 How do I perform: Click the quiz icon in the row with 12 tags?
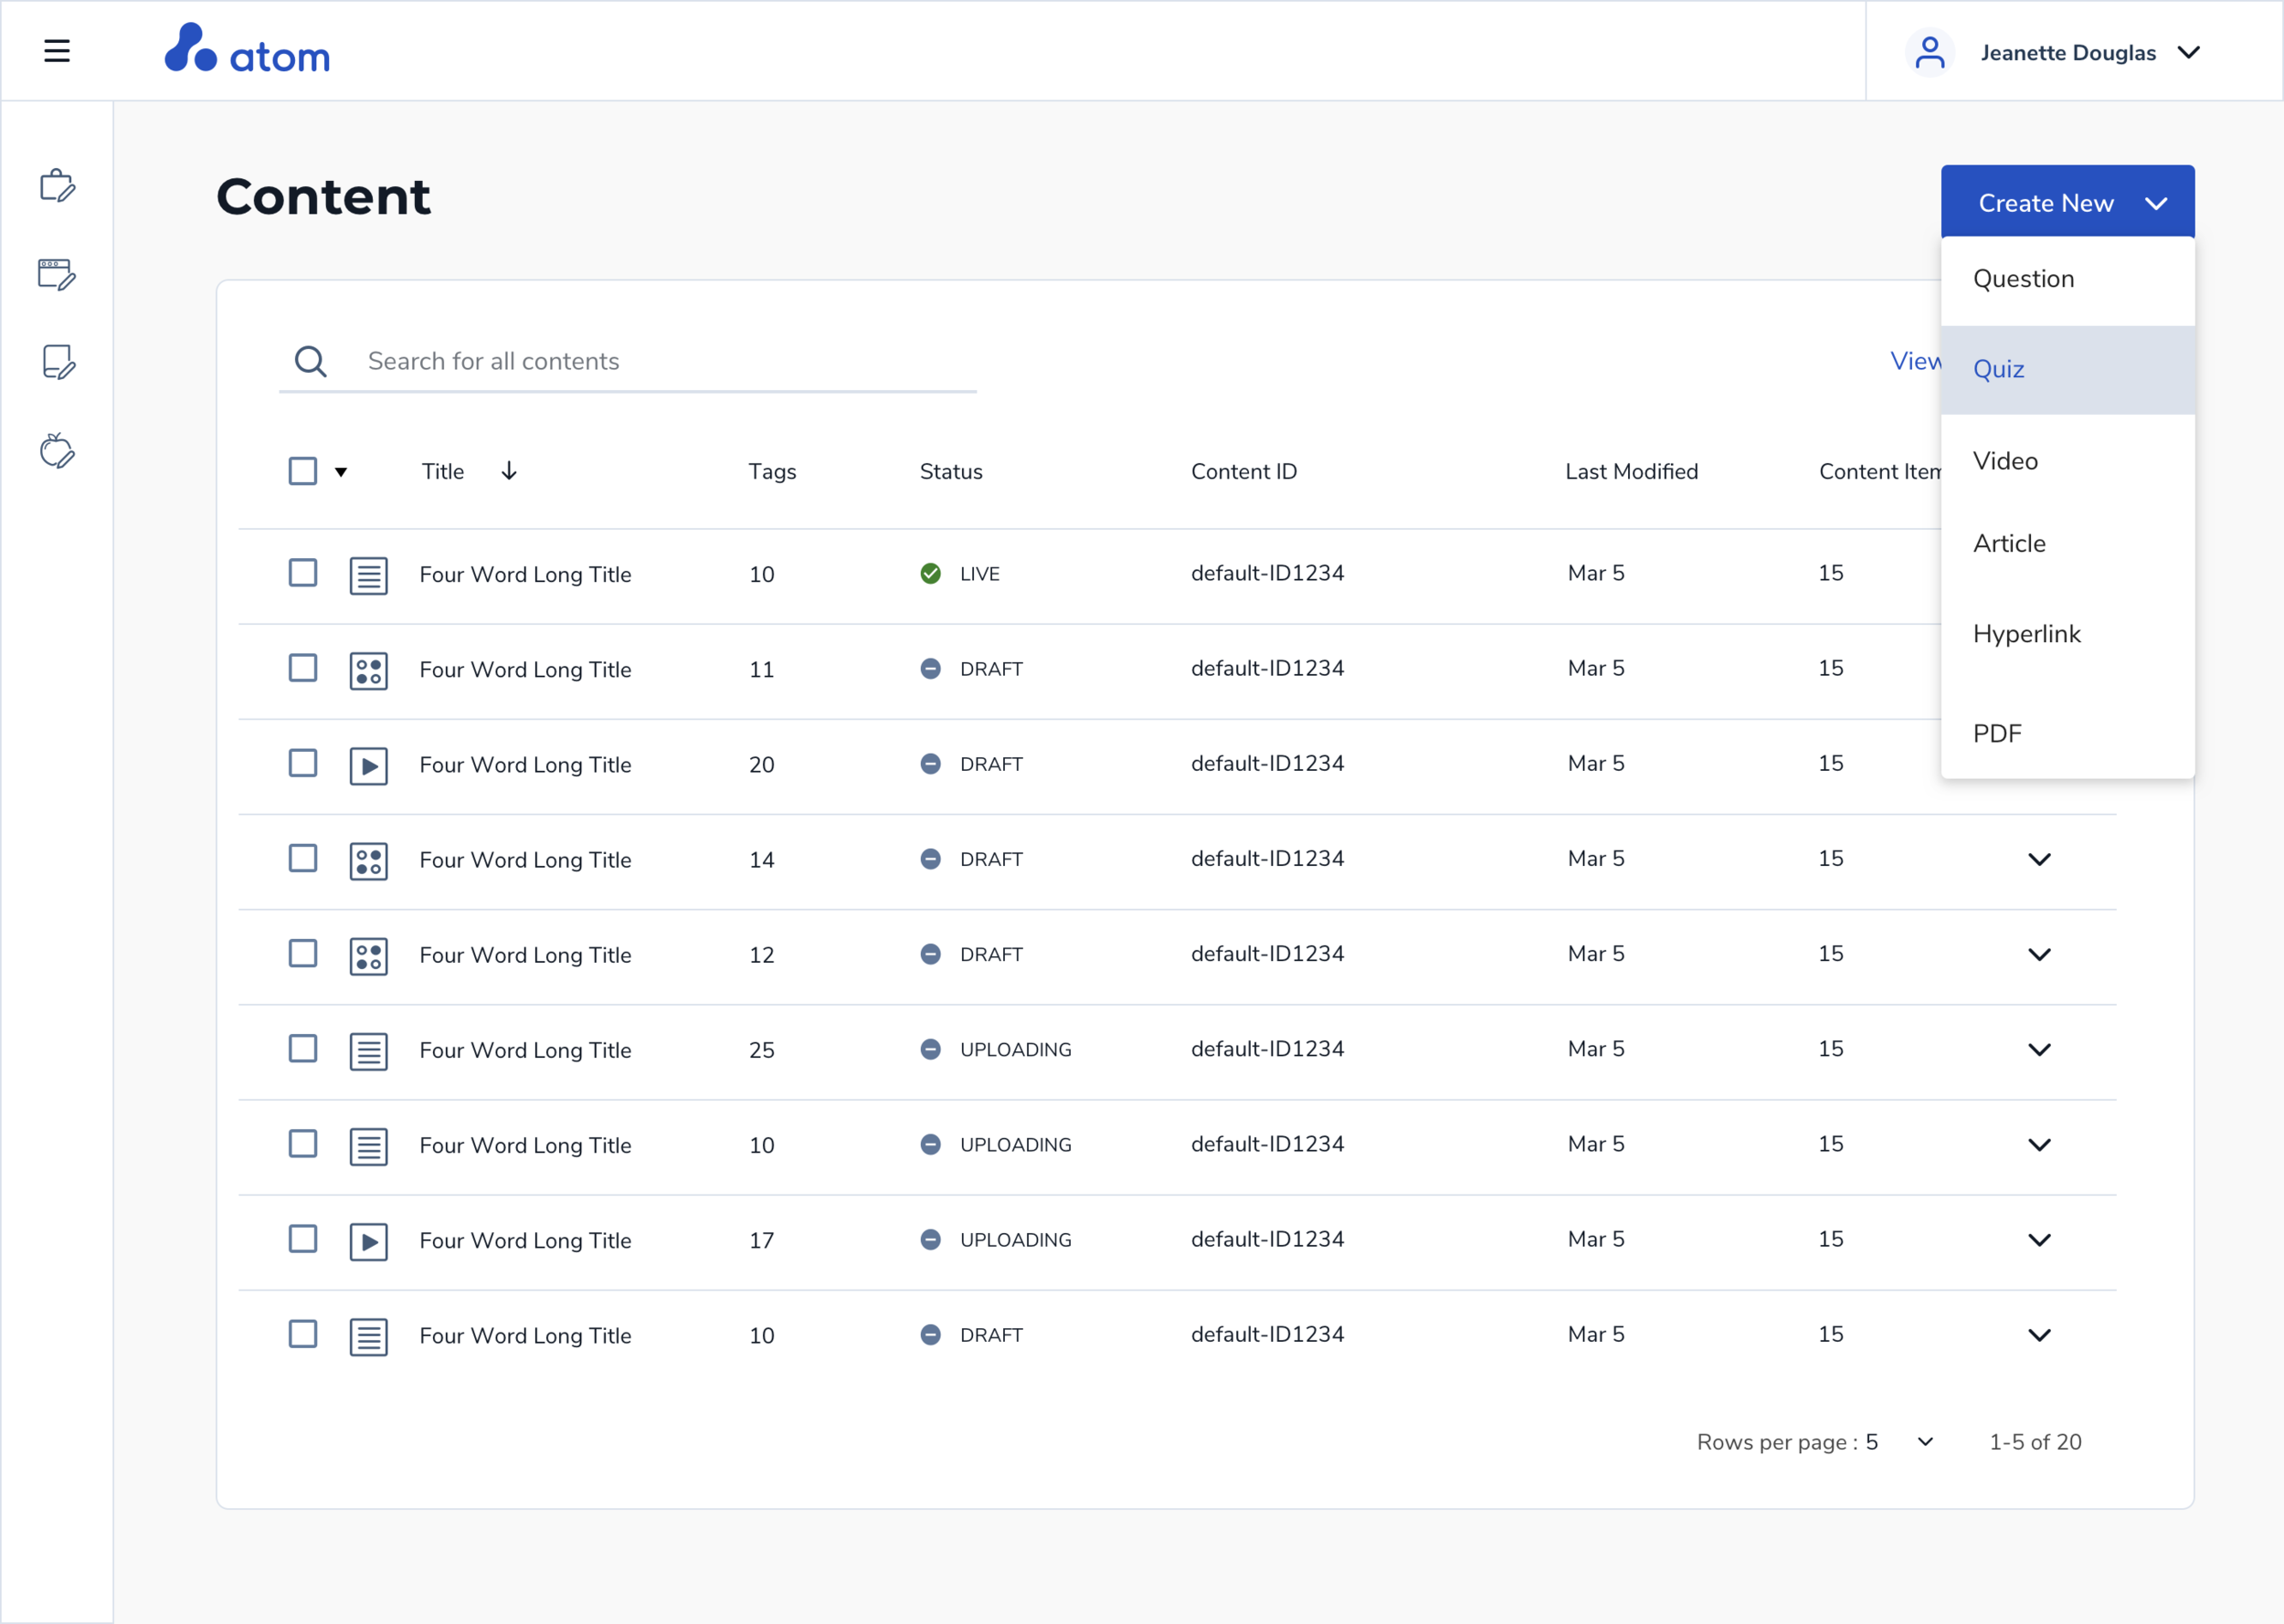369,956
